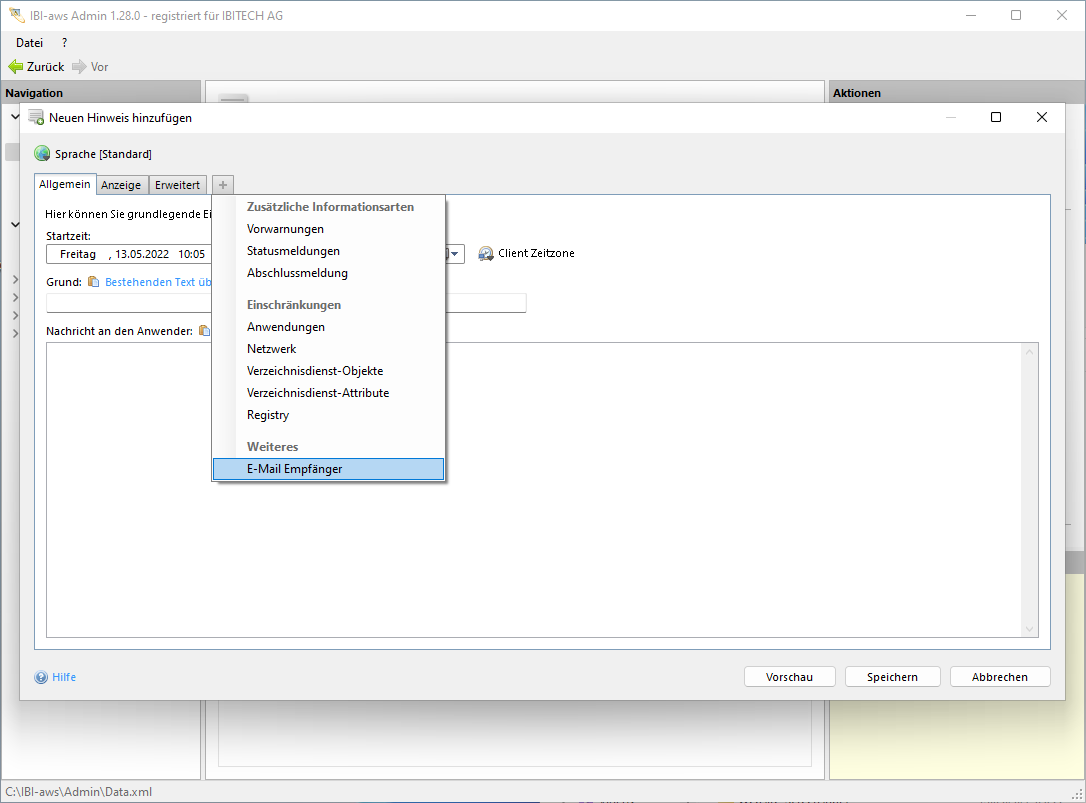1086x803 pixels.
Task: Click the message text area scrollbar down arrow
Action: (1030, 629)
